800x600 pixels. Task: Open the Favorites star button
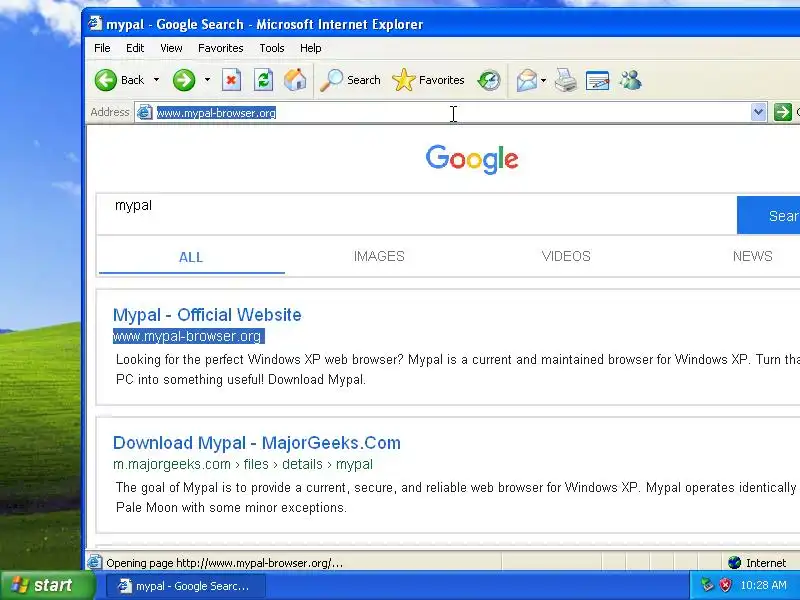coord(429,80)
